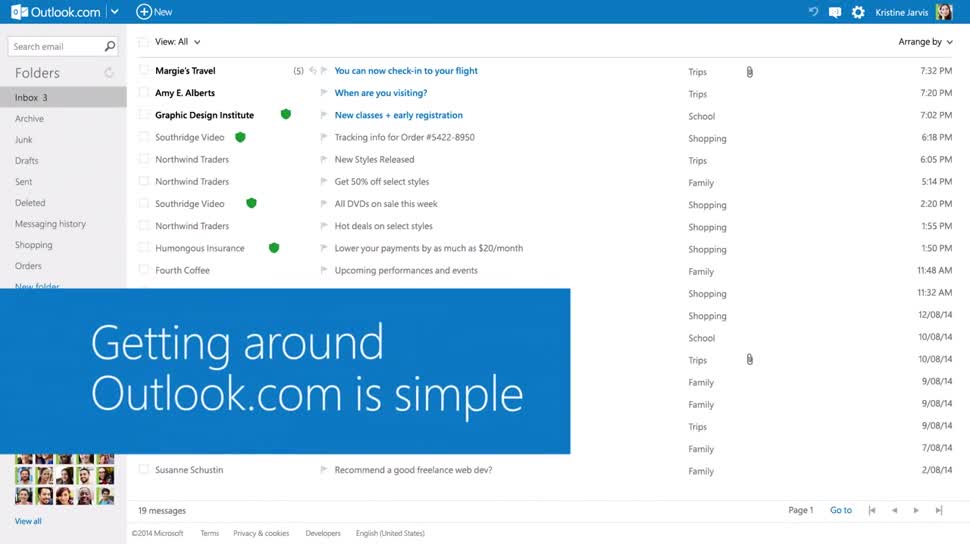Flag the Get 50% off message
This screenshot has width=970, height=544.
tap(324, 181)
